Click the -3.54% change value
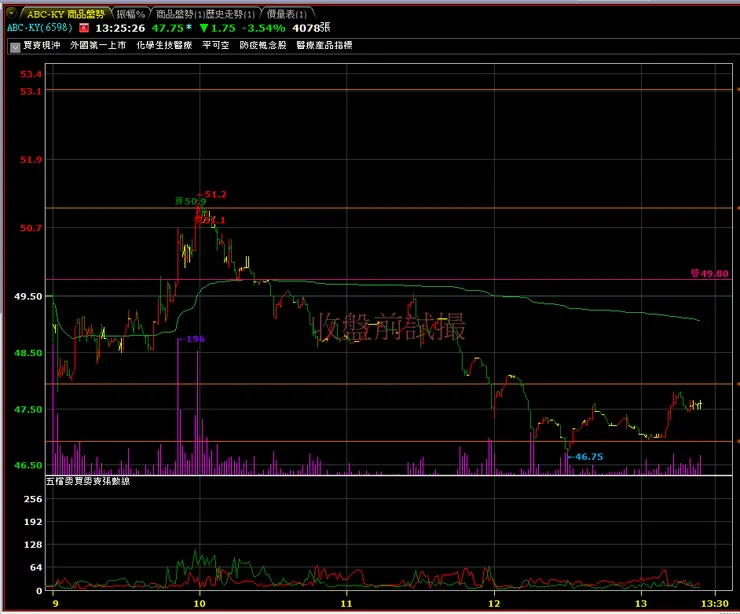 coord(264,28)
